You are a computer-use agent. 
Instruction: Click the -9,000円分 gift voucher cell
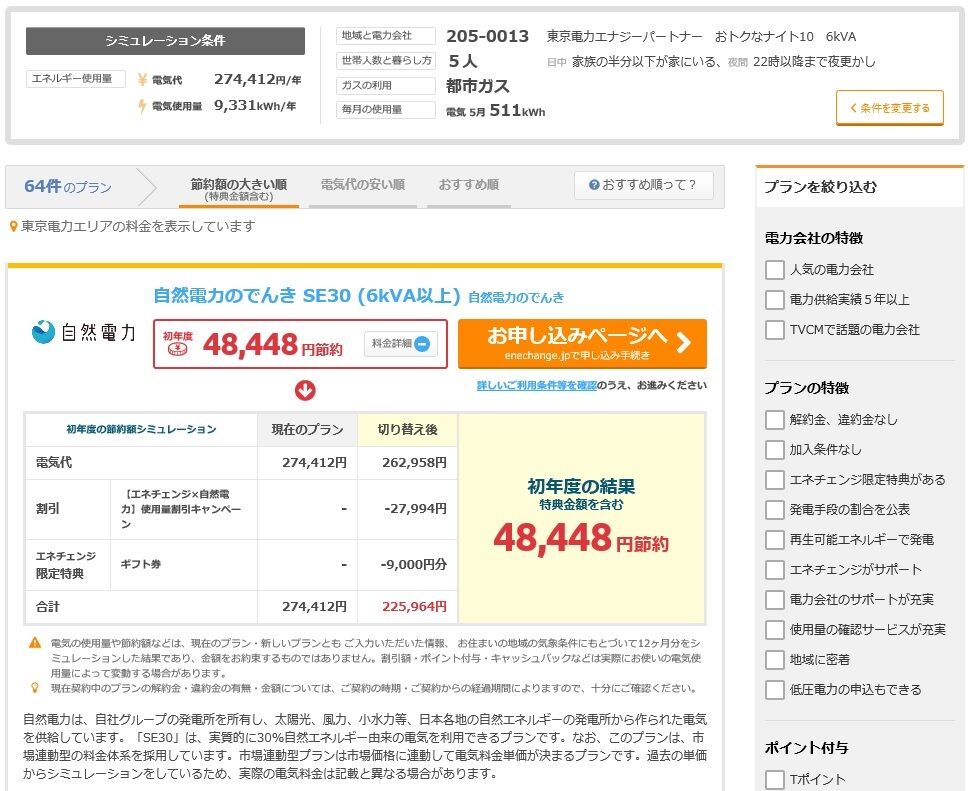(407, 564)
